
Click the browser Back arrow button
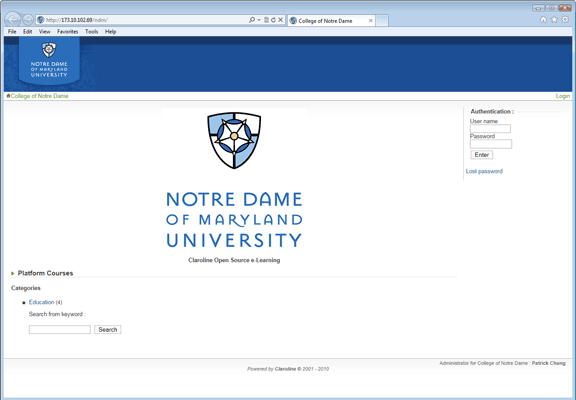(x=13, y=19)
